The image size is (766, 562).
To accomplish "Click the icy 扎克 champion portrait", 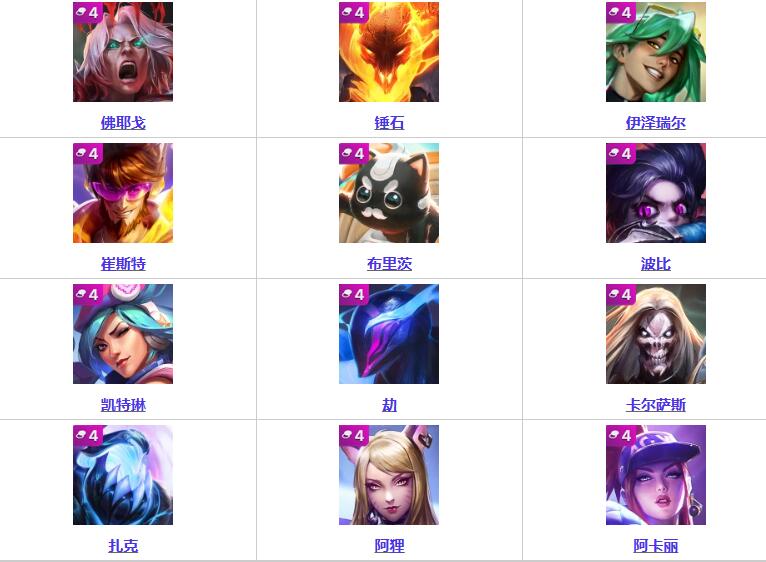I will 123,475.
